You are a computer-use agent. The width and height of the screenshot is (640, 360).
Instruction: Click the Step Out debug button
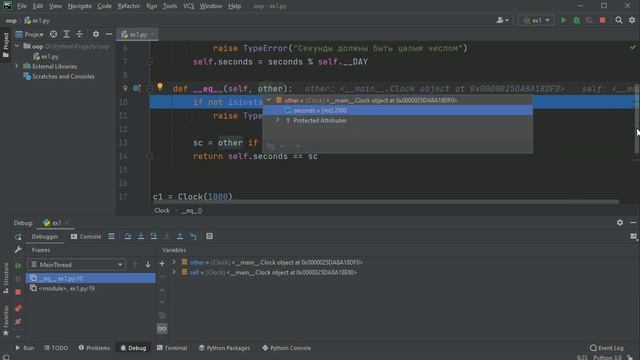(180, 236)
